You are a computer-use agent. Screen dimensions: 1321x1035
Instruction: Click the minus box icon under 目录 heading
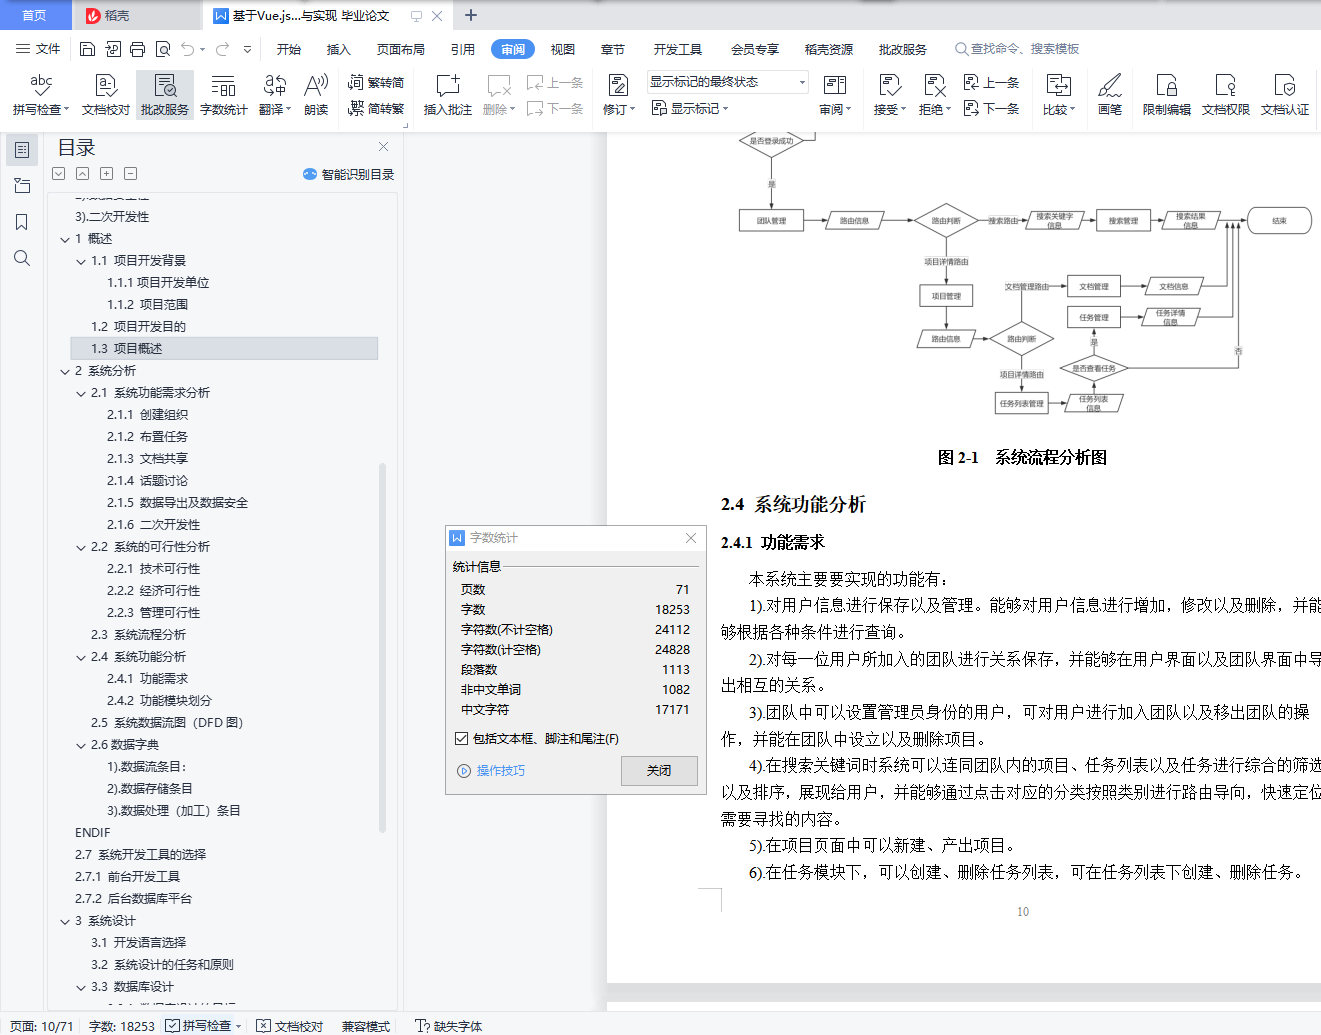coord(130,174)
